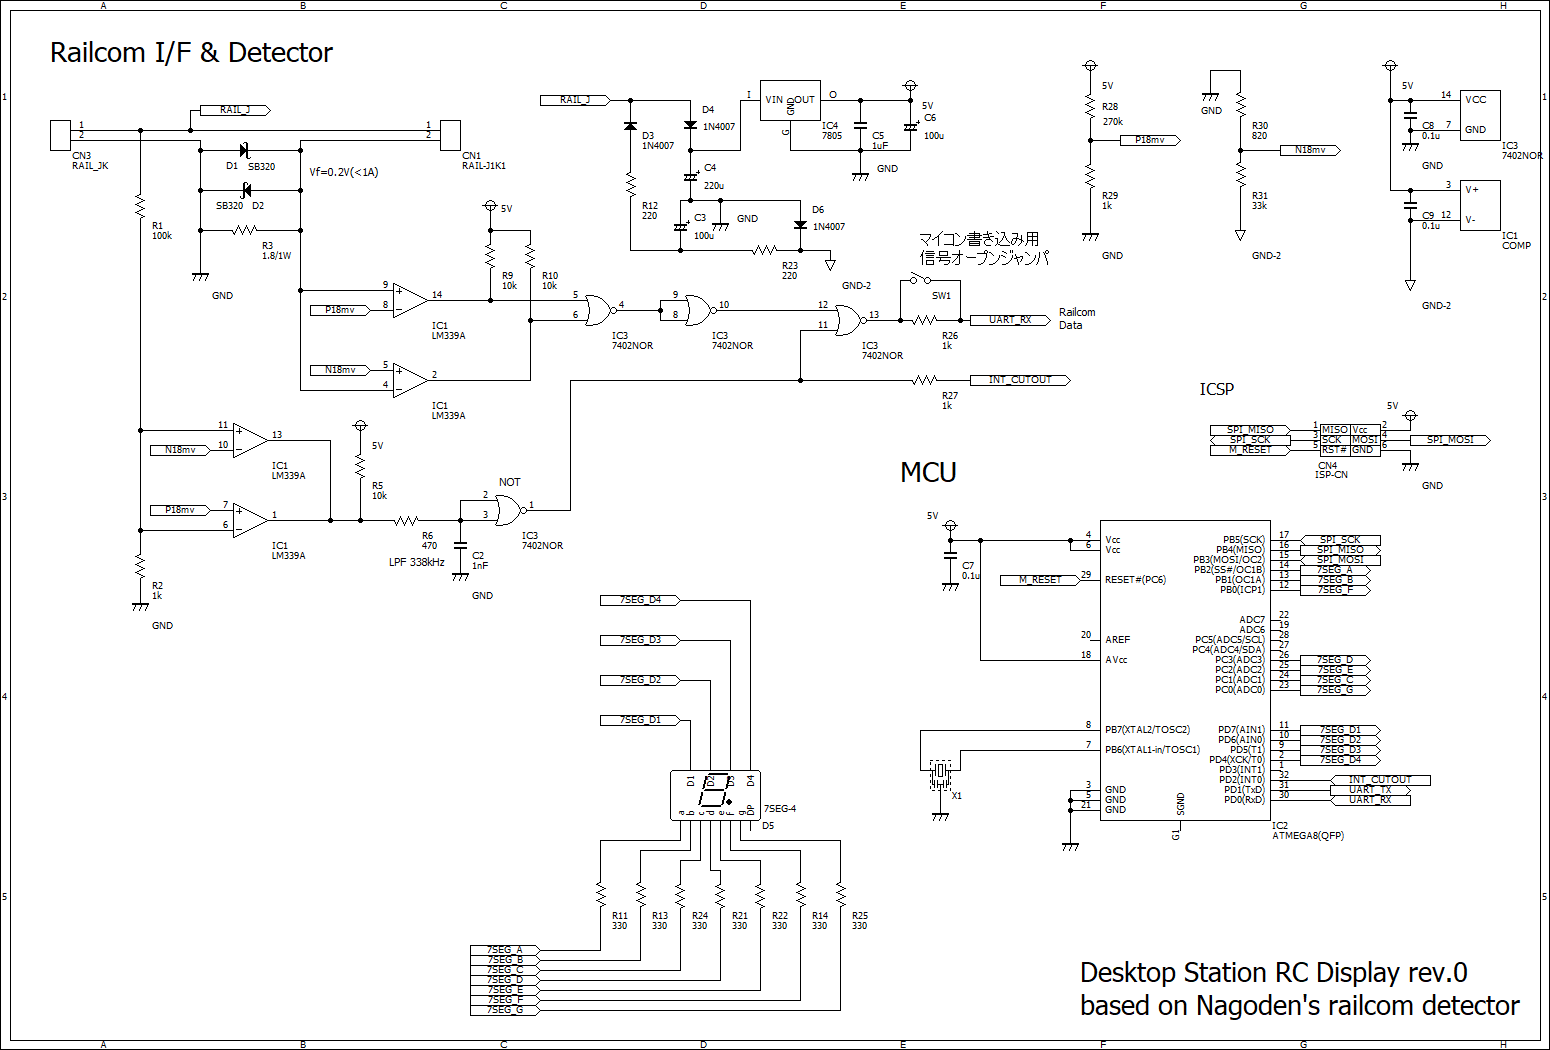
Task: Click the Railcom I/F & Detector title
Action: pyautogui.click(x=191, y=53)
